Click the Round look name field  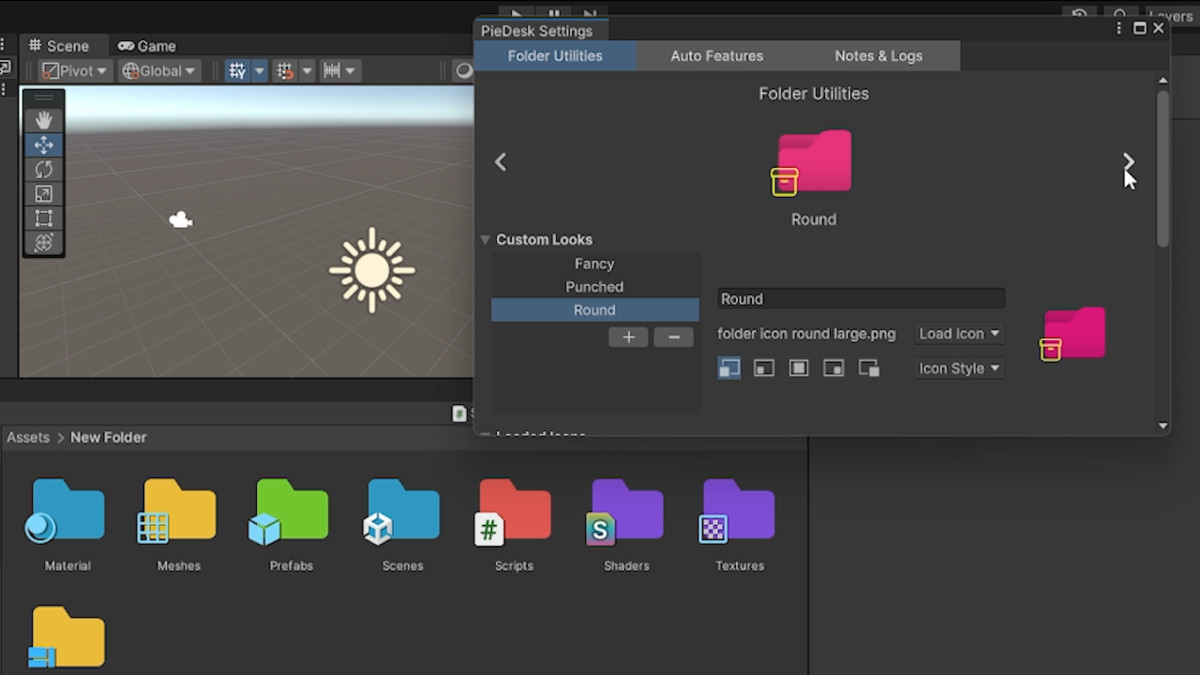pos(861,299)
